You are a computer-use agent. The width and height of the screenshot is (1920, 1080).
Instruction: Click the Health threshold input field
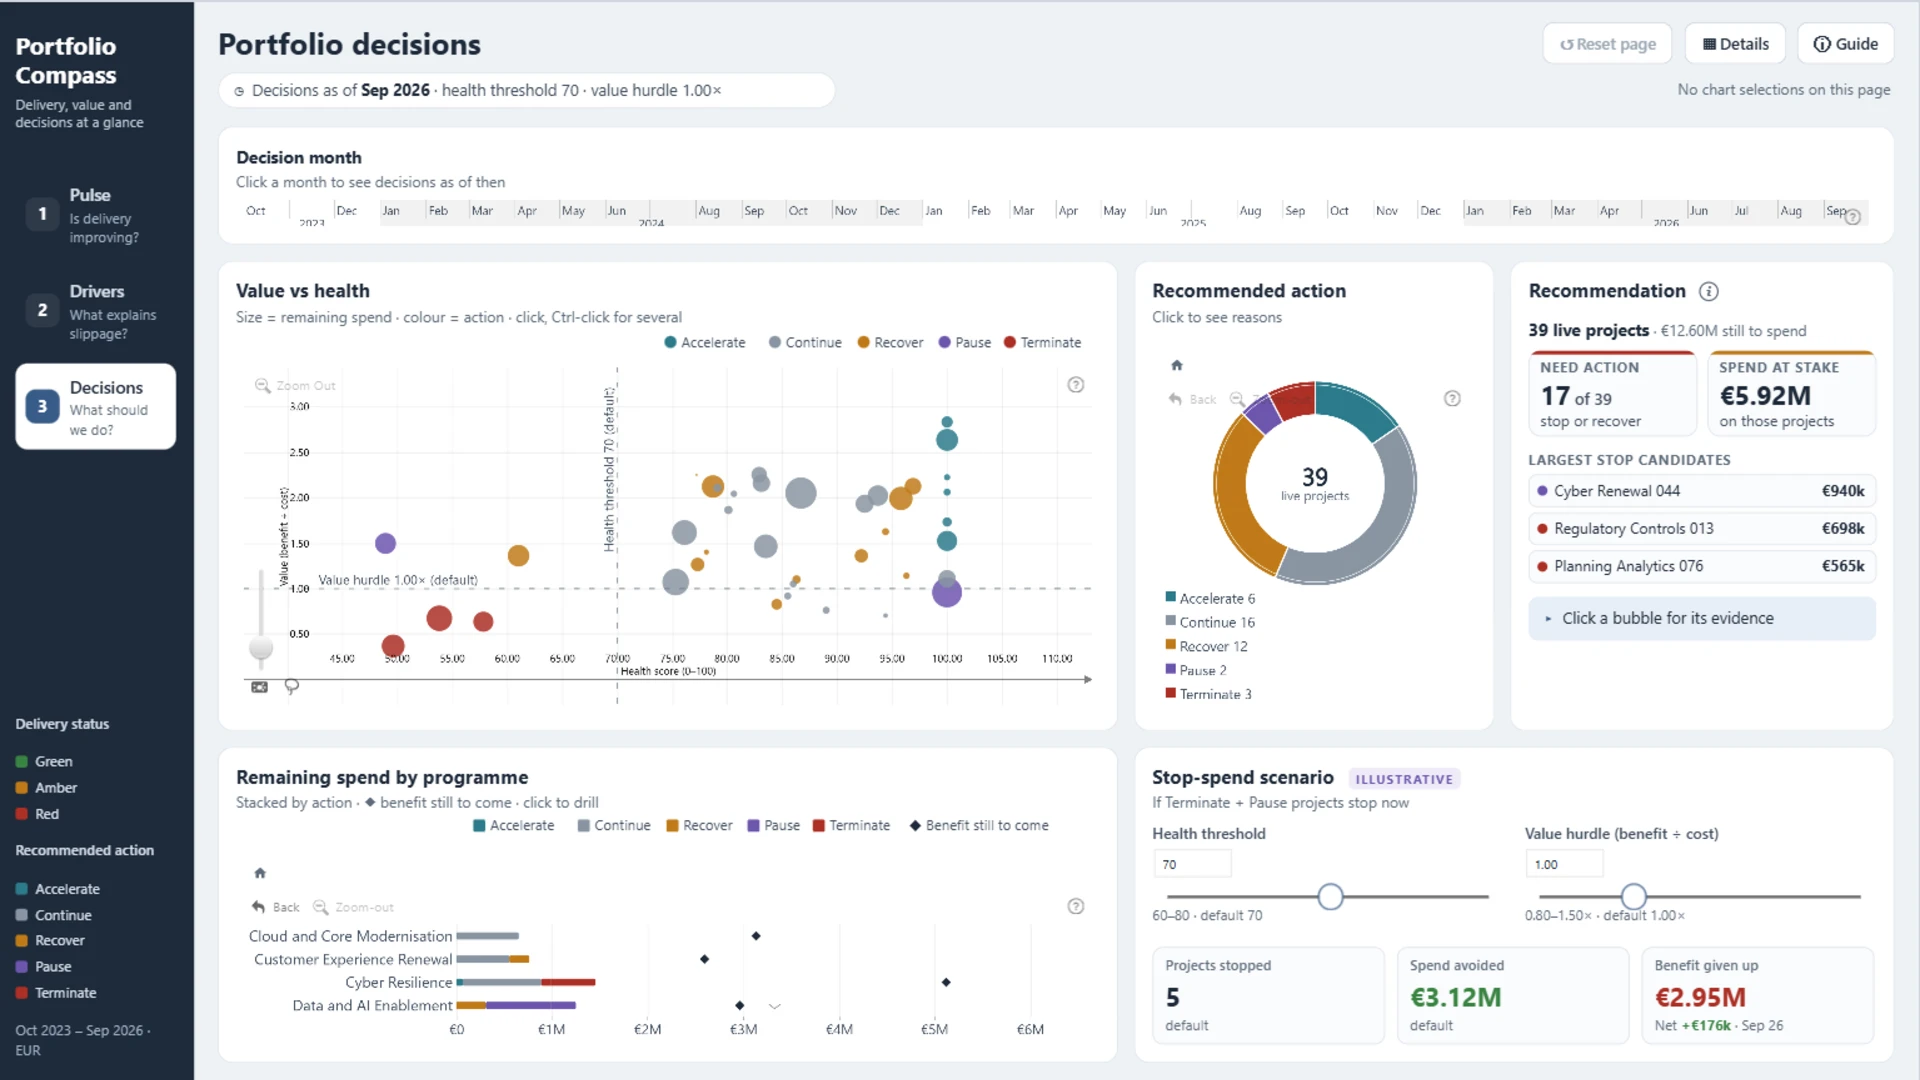tap(1192, 864)
